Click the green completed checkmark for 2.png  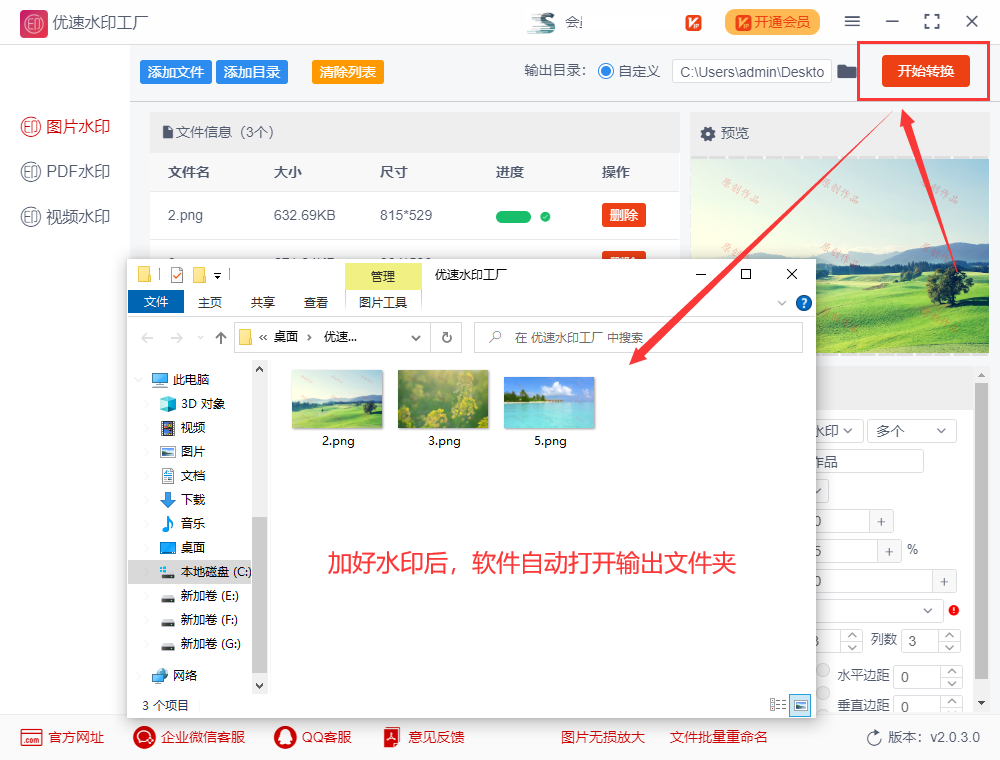[545, 217]
